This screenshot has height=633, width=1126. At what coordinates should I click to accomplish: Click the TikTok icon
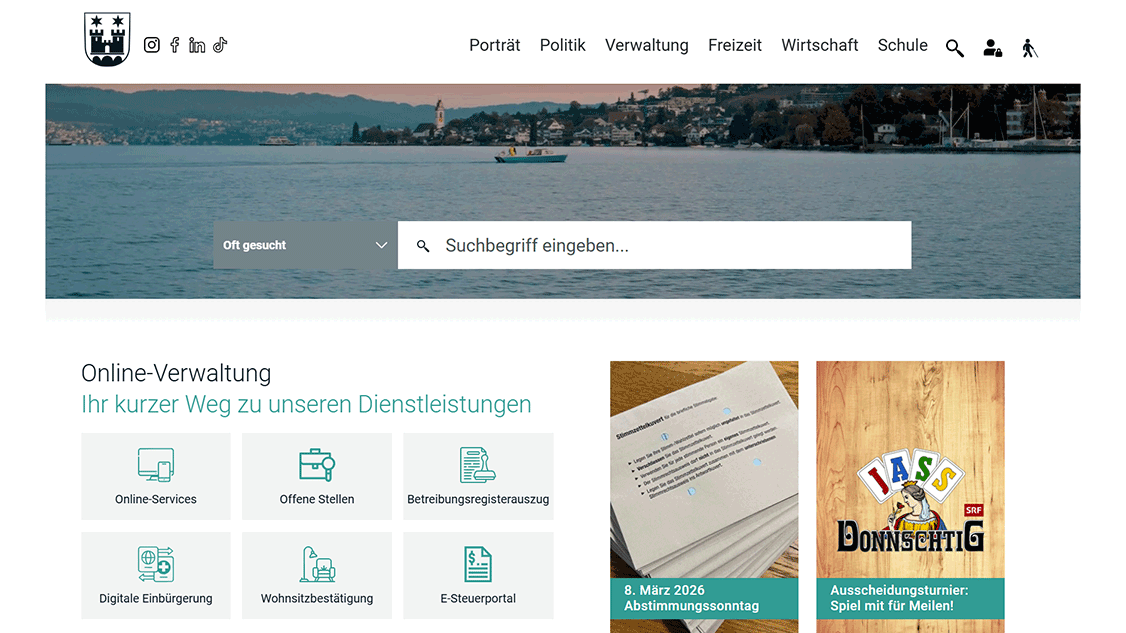point(220,44)
